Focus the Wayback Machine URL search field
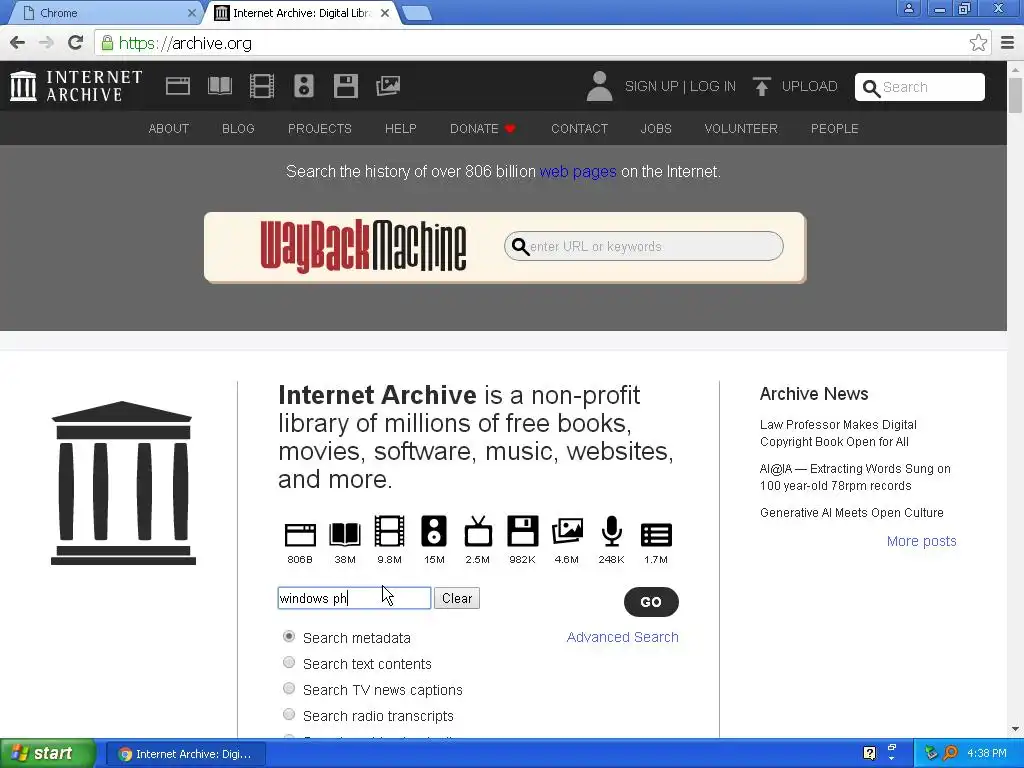This screenshot has width=1024, height=768. click(x=644, y=246)
